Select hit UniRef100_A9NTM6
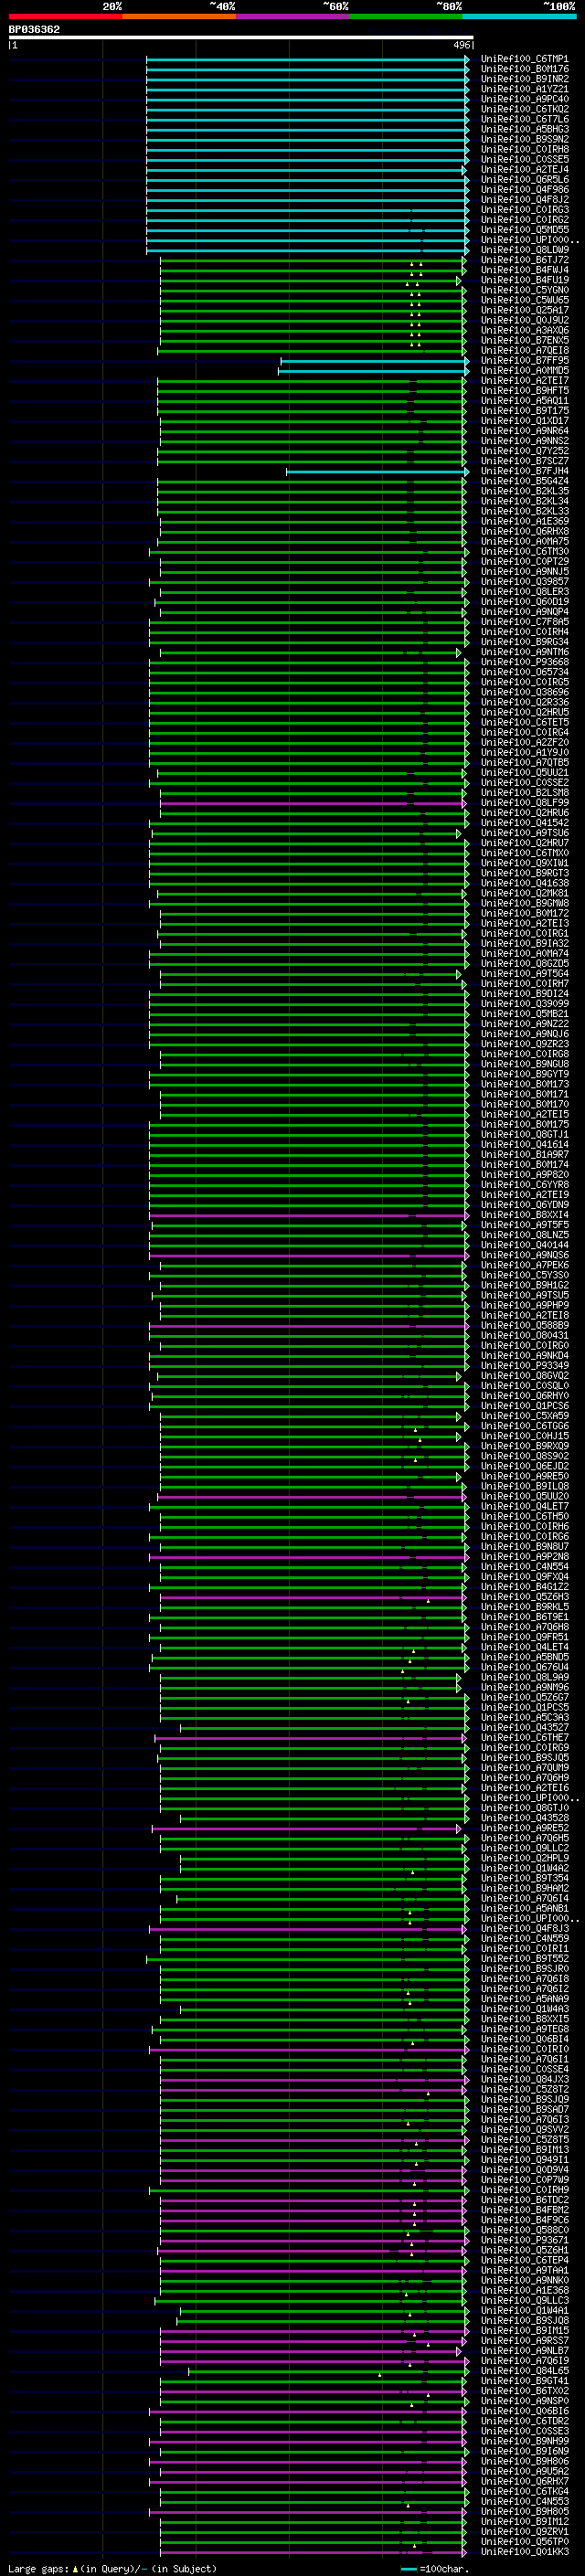This screenshot has height=2576, width=585. [x=524, y=652]
